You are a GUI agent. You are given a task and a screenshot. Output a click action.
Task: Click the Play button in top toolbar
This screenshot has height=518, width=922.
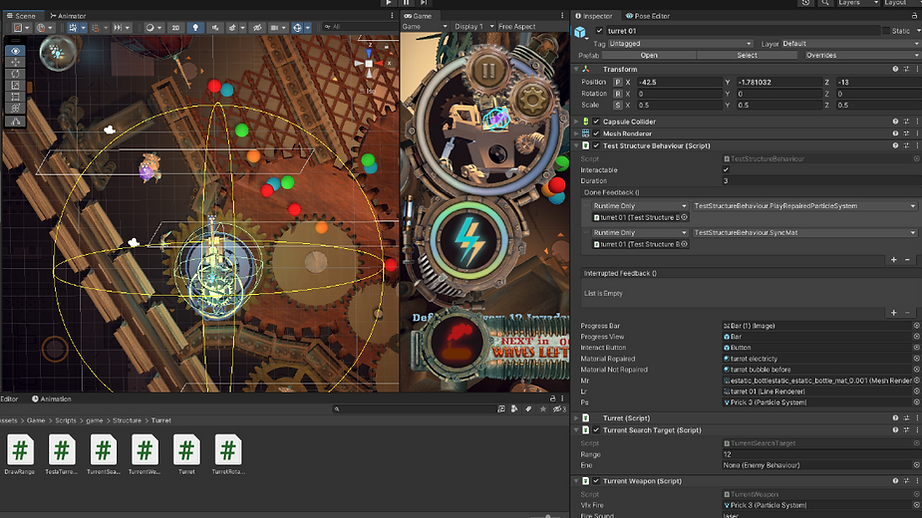[389, 3]
